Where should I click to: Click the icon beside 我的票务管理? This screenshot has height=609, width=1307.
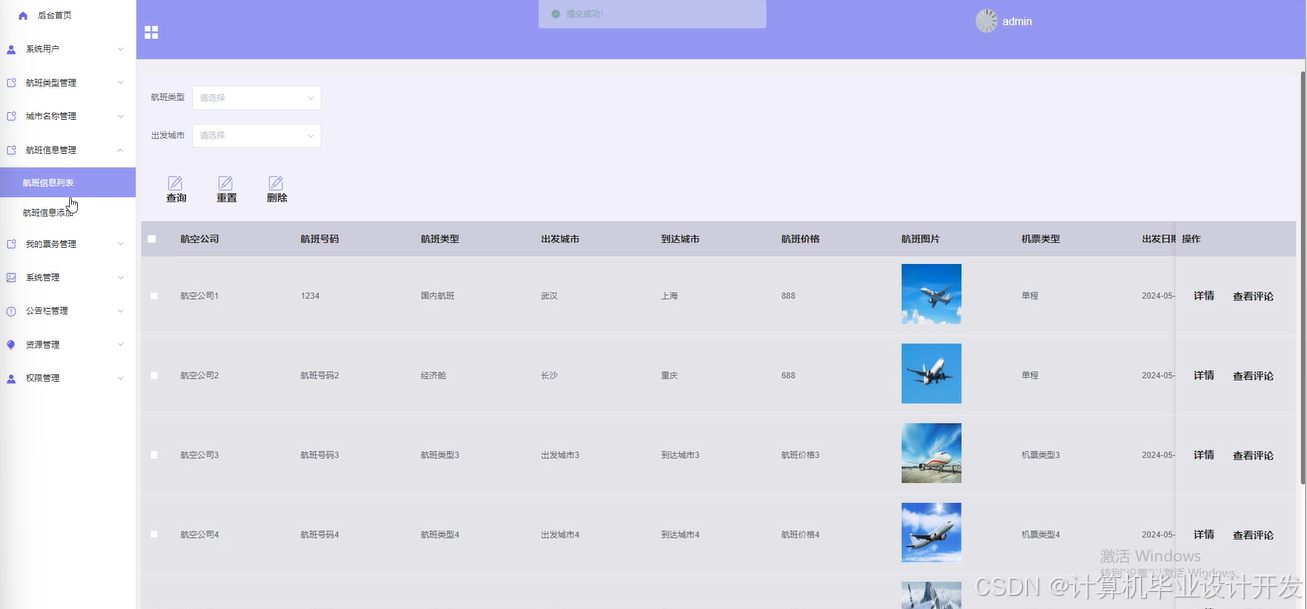pyautogui.click(x=11, y=244)
